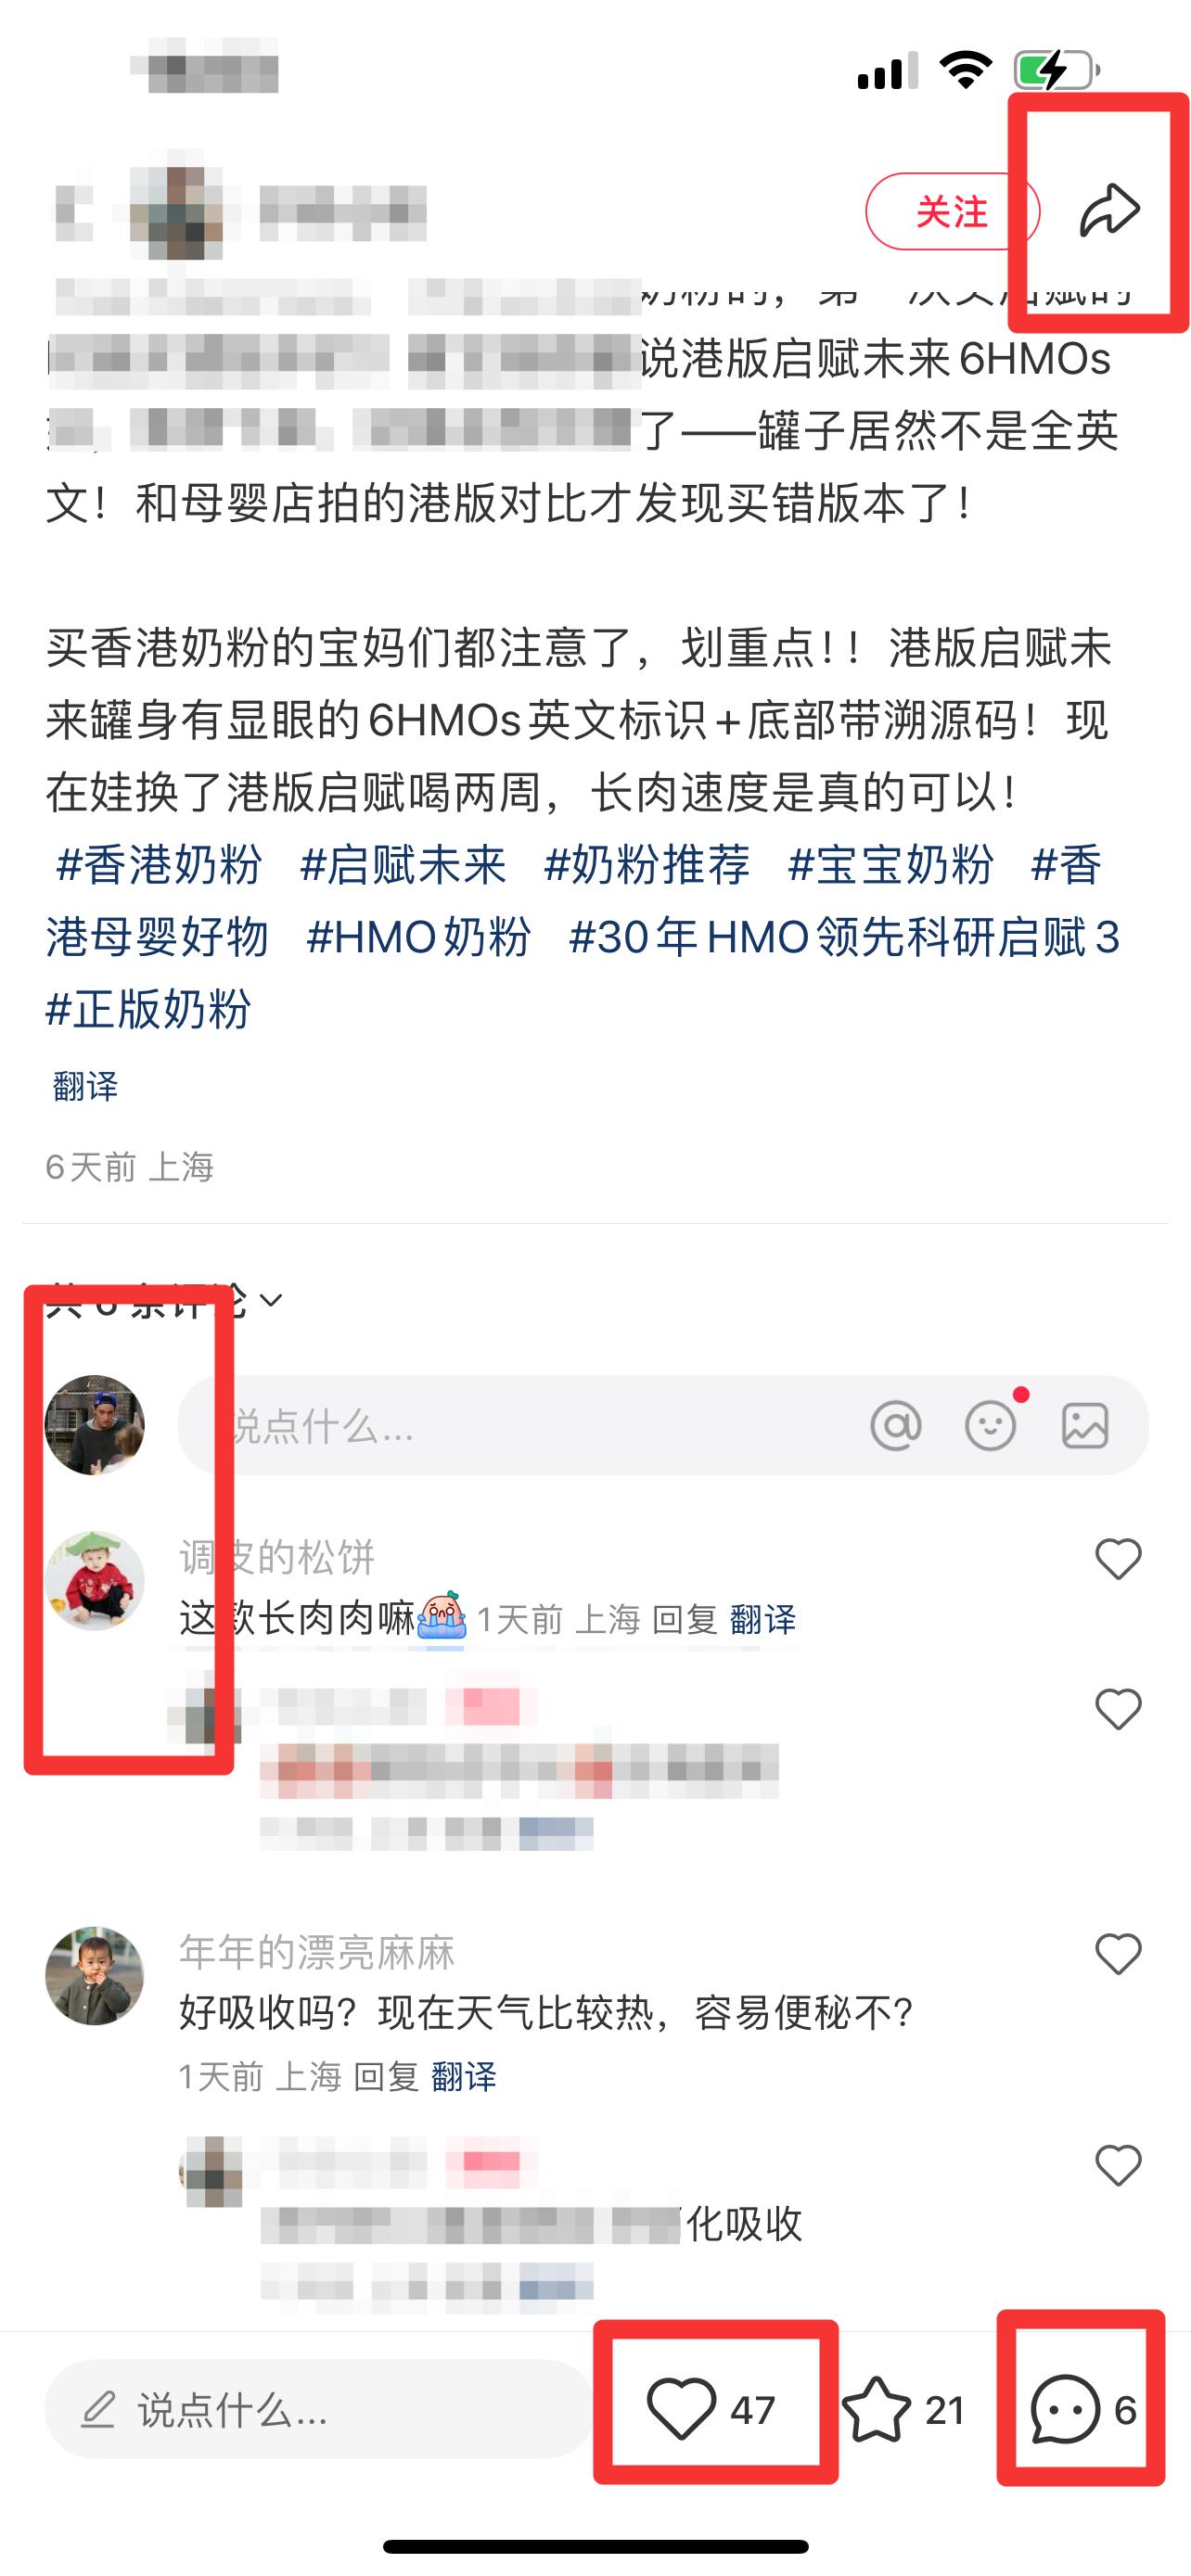Tap the 关注 follow button

951,211
